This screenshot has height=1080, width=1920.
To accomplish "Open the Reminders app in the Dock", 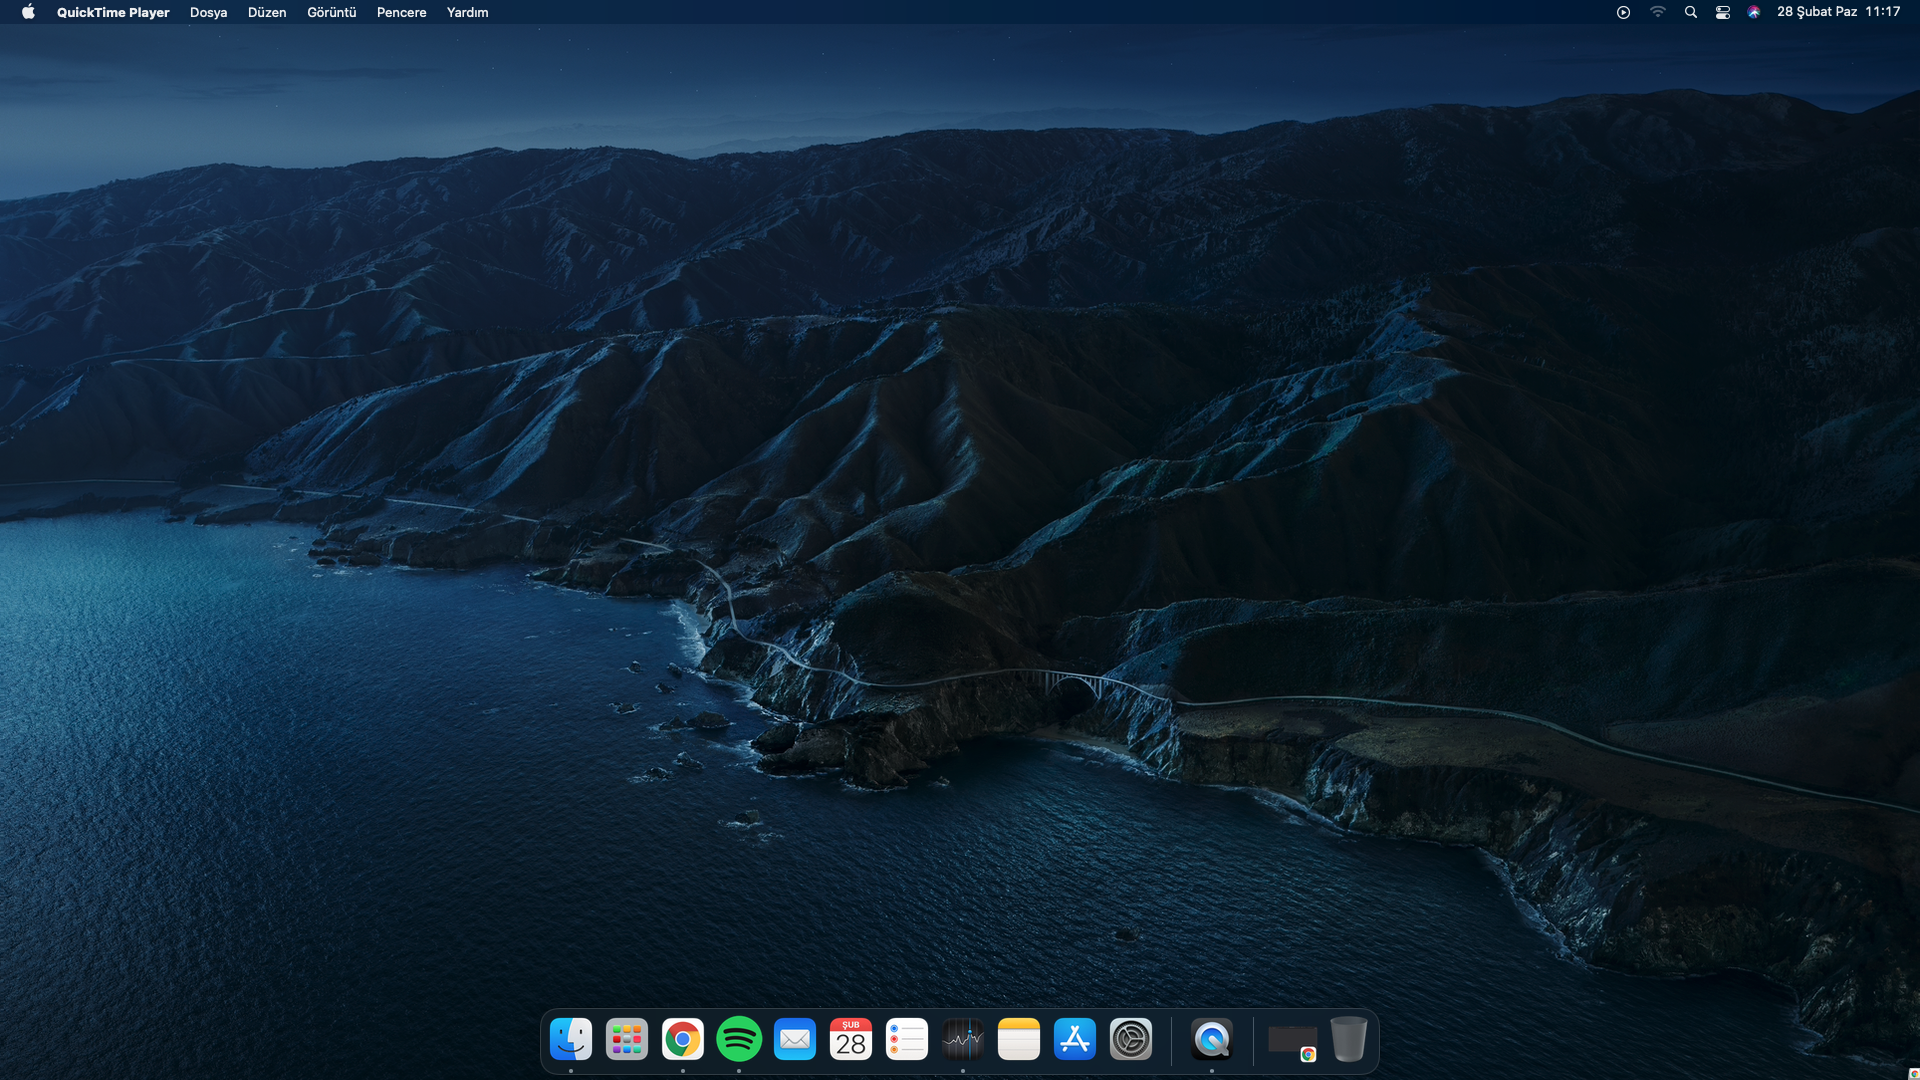I will coord(907,1040).
